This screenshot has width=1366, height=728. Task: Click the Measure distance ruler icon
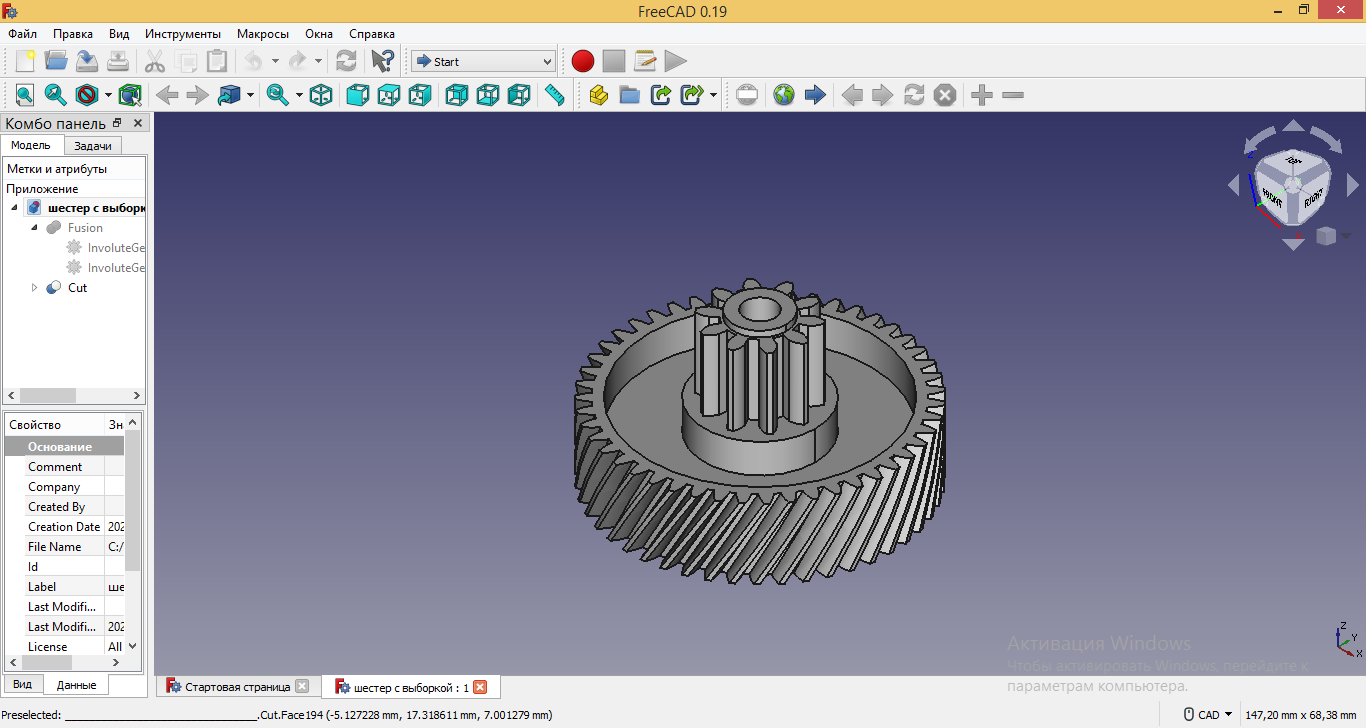[x=554, y=95]
